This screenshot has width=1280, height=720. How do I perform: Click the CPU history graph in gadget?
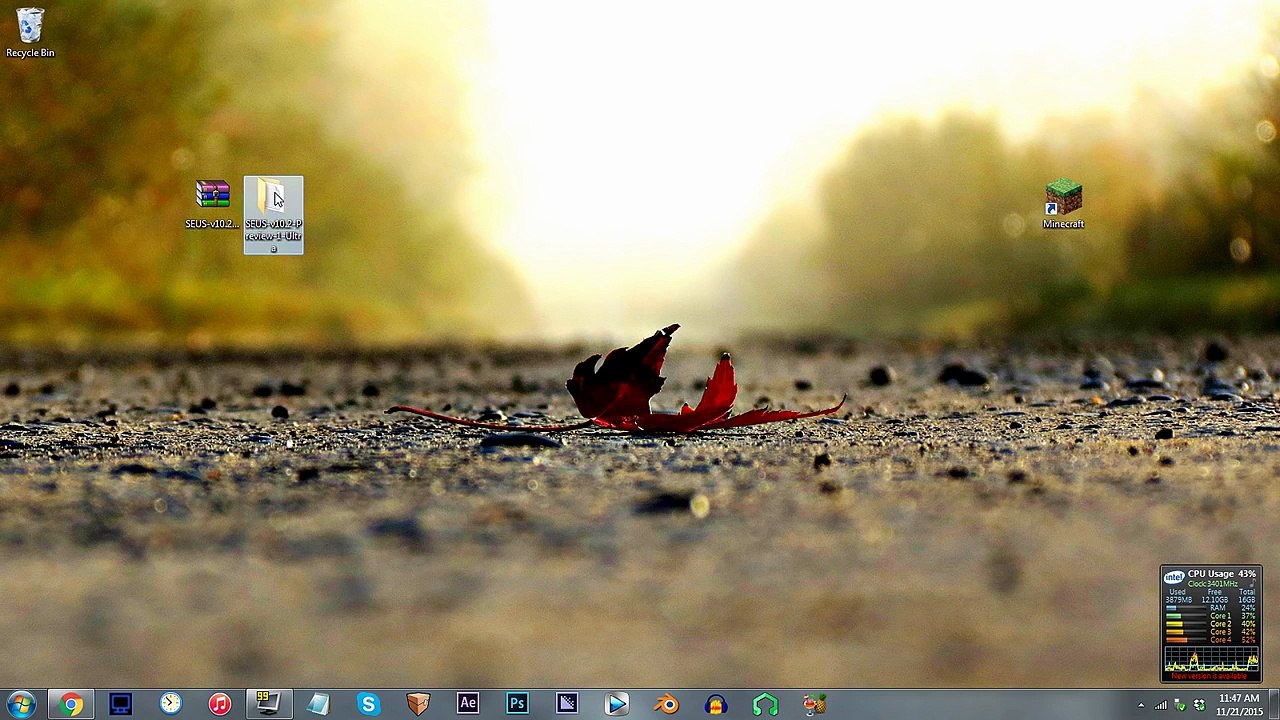click(1211, 660)
